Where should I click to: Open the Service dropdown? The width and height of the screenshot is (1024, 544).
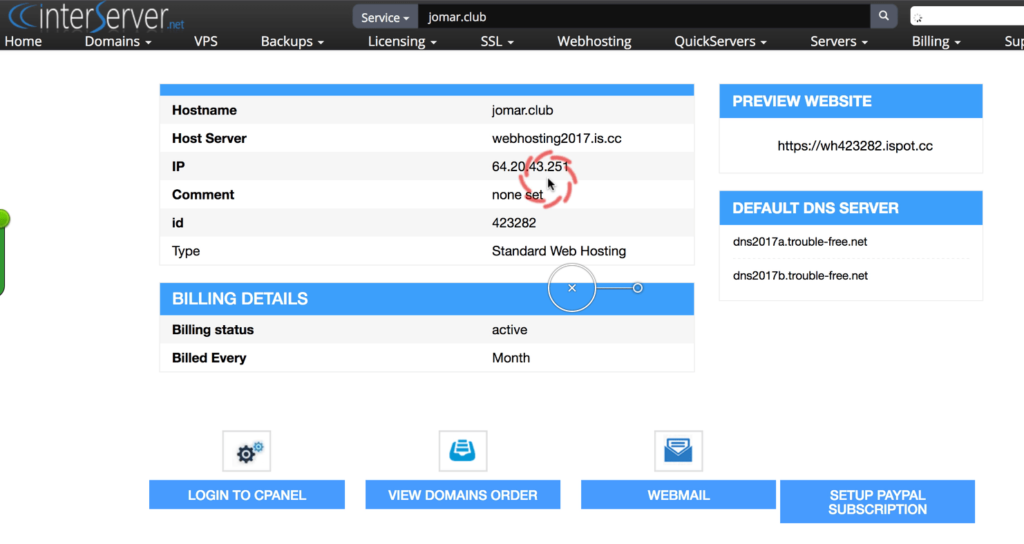click(385, 17)
